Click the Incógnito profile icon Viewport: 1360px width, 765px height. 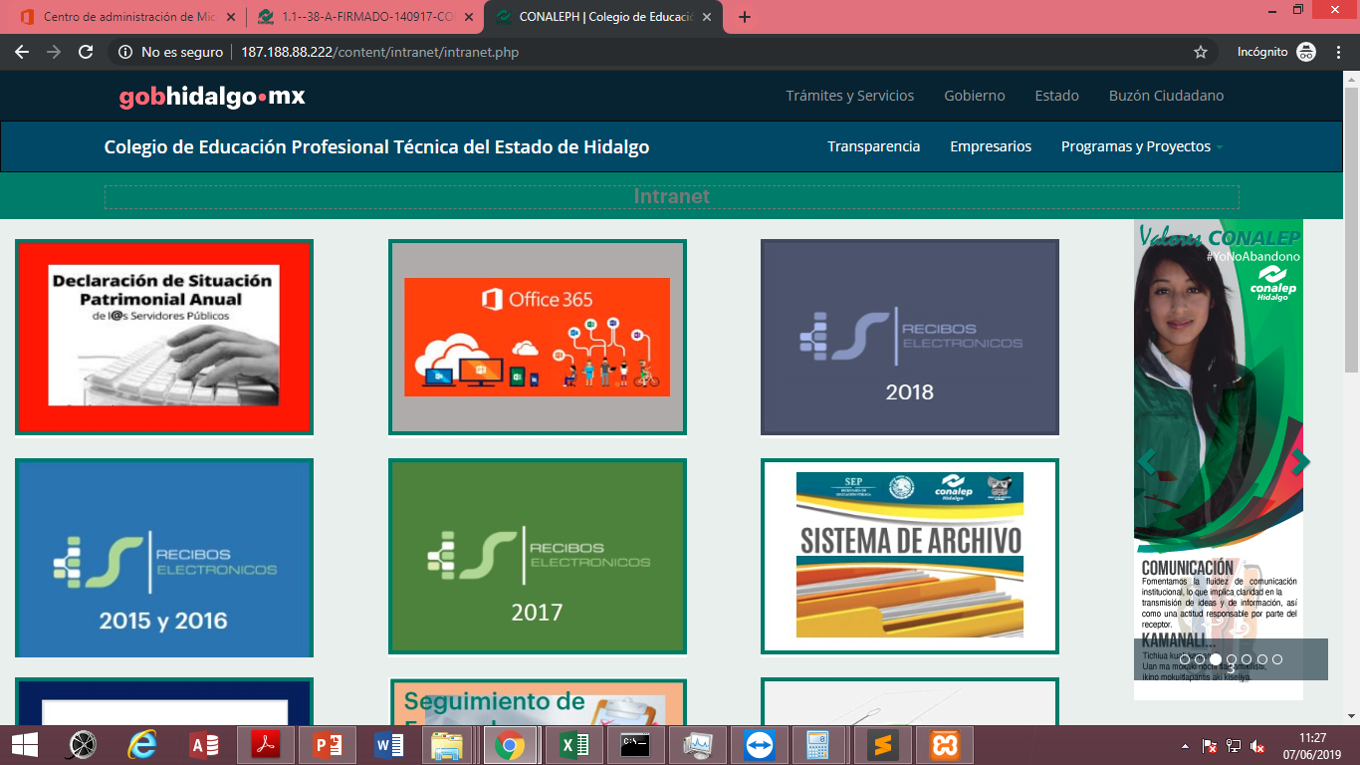pyautogui.click(x=1306, y=52)
